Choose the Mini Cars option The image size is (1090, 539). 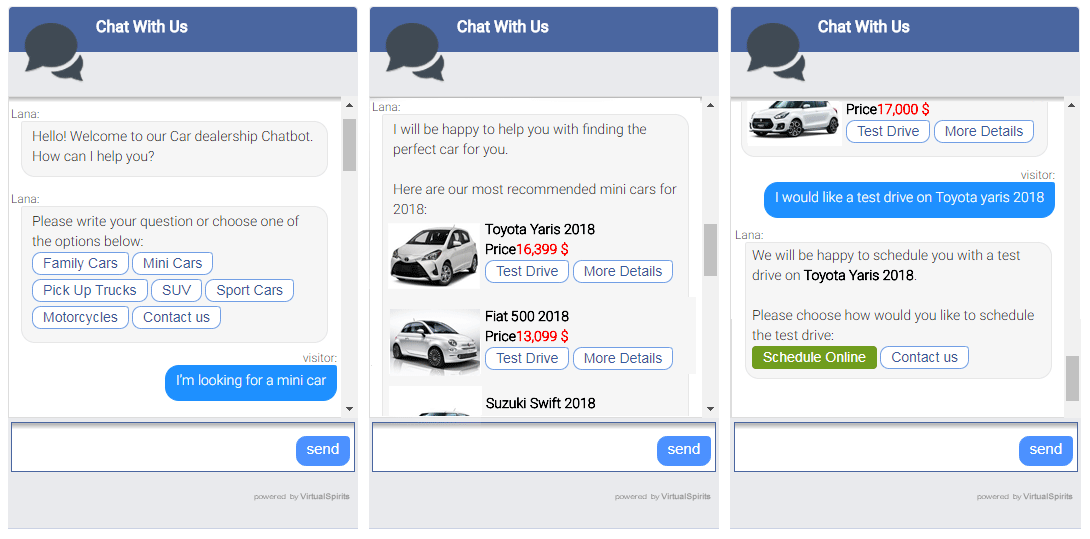click(x=172, y=264)
